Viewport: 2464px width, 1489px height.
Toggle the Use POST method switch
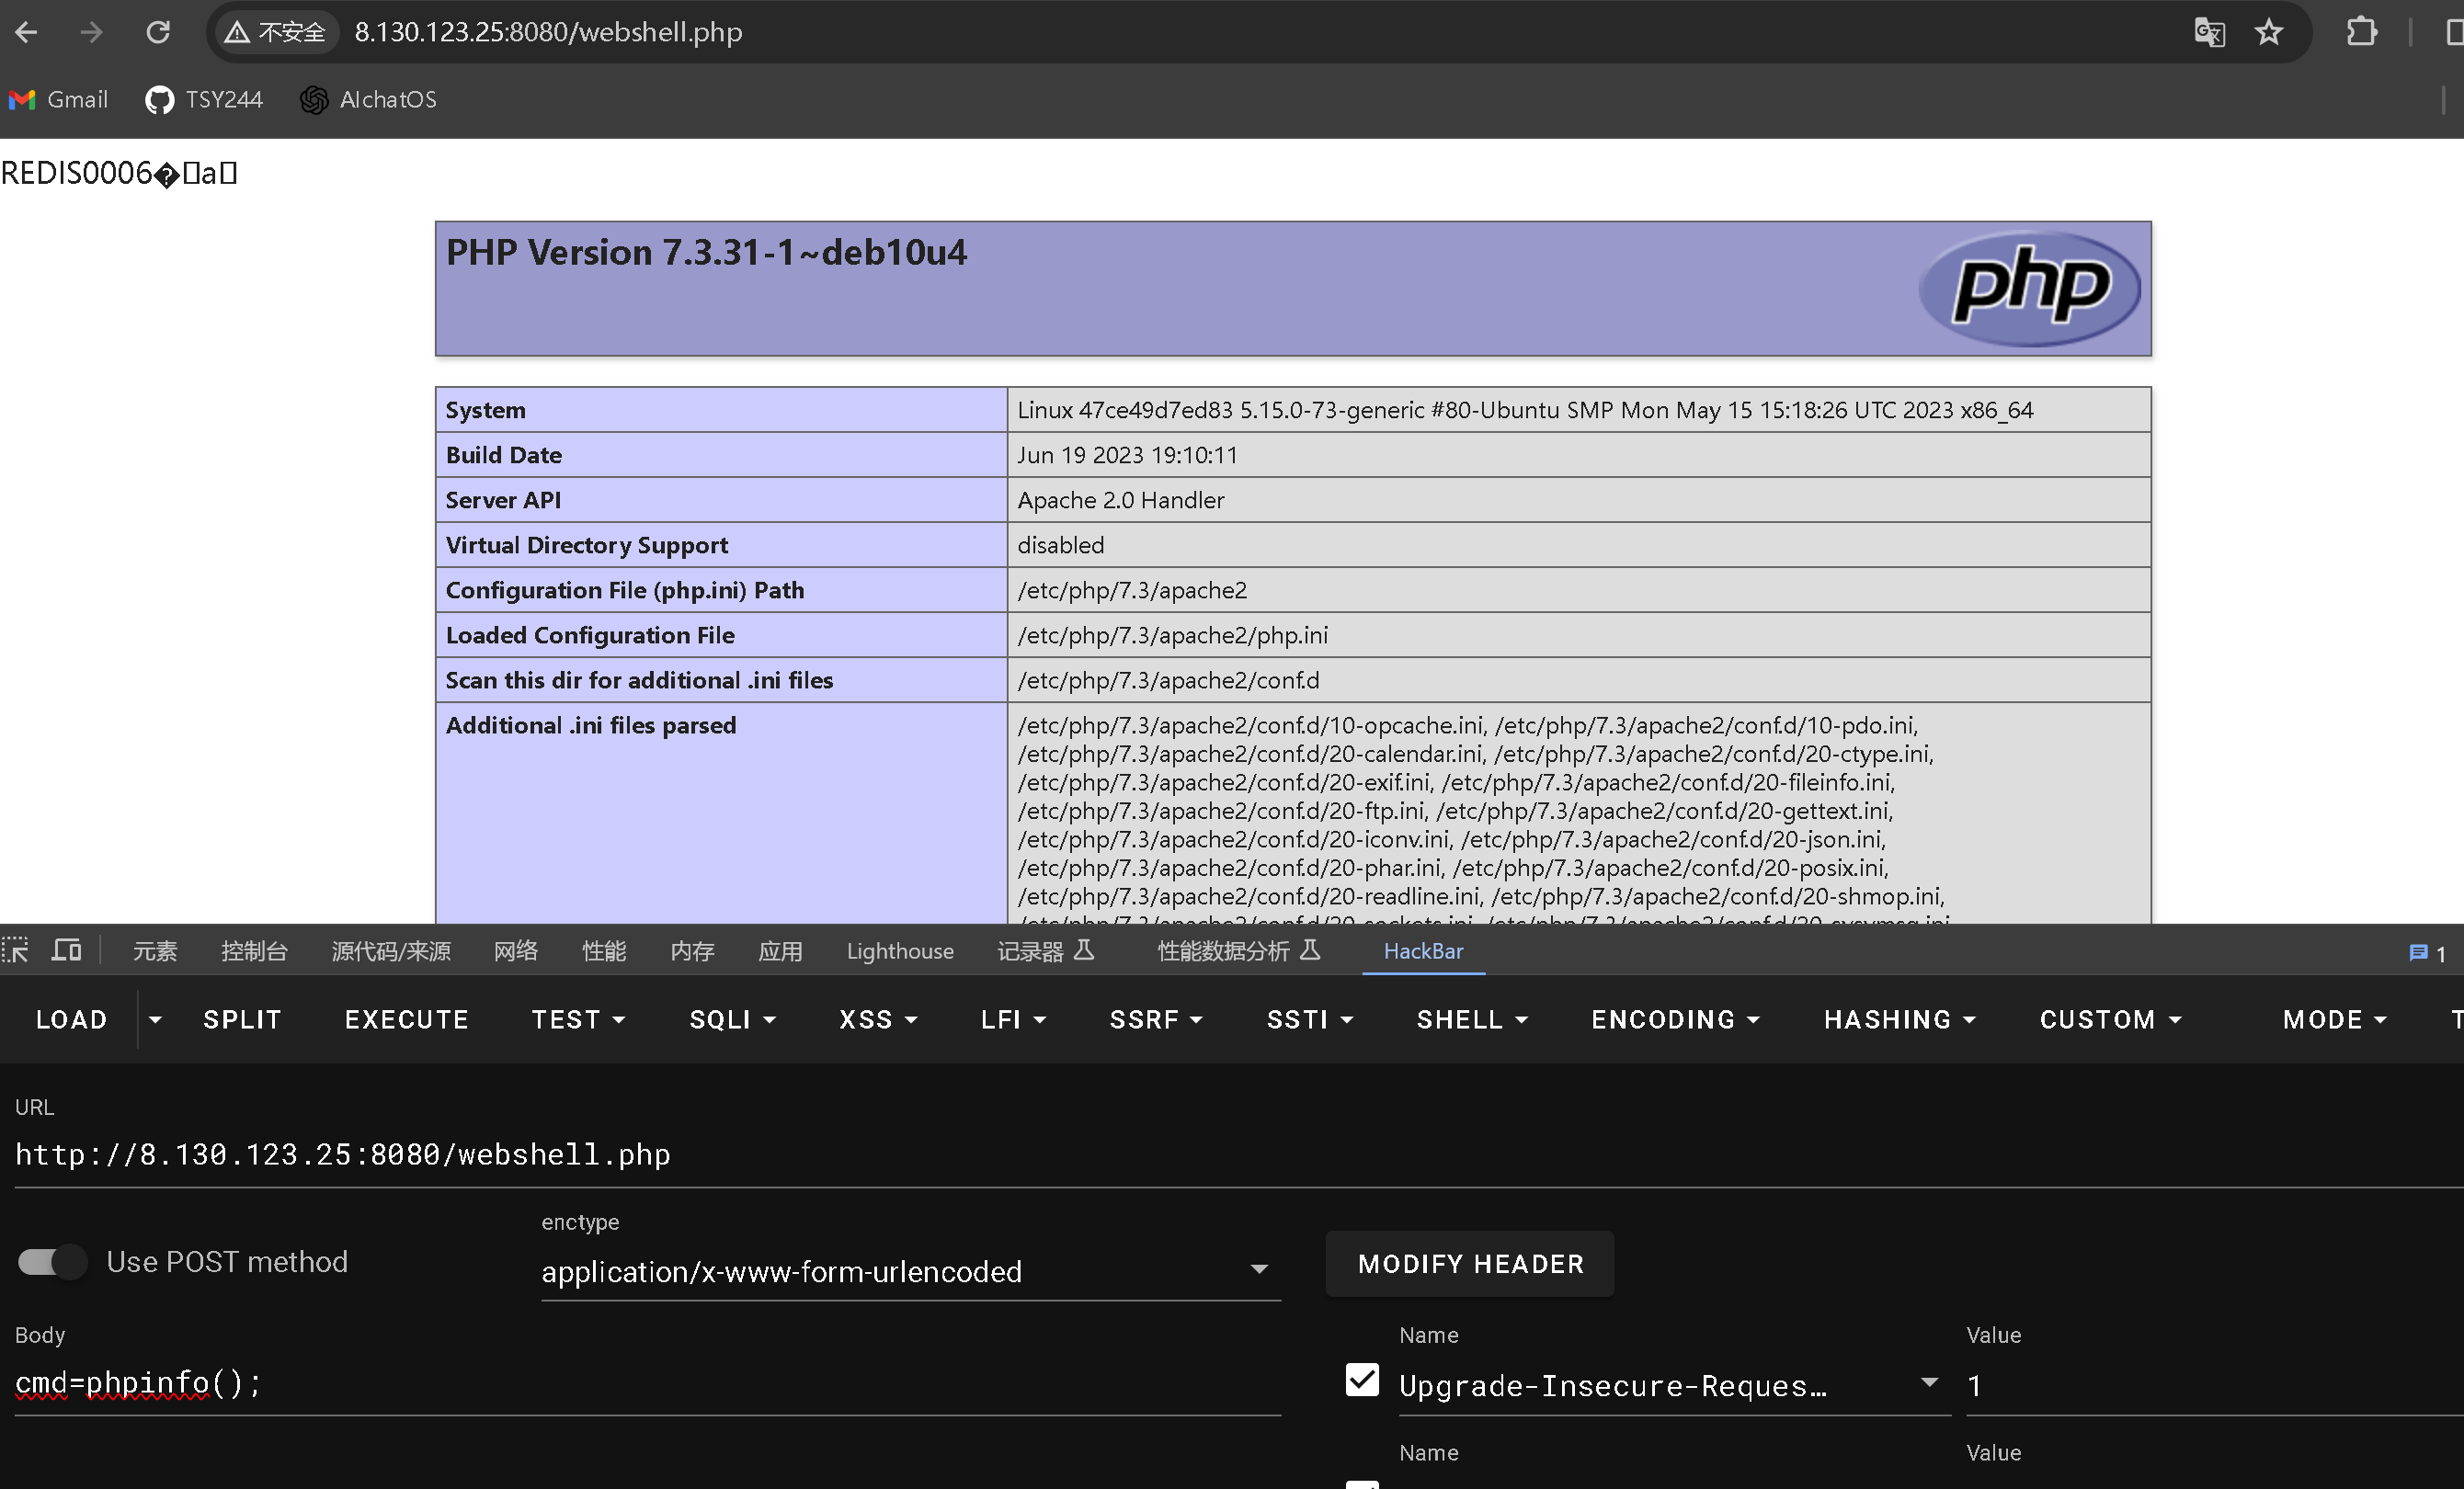click(52, 1262)
